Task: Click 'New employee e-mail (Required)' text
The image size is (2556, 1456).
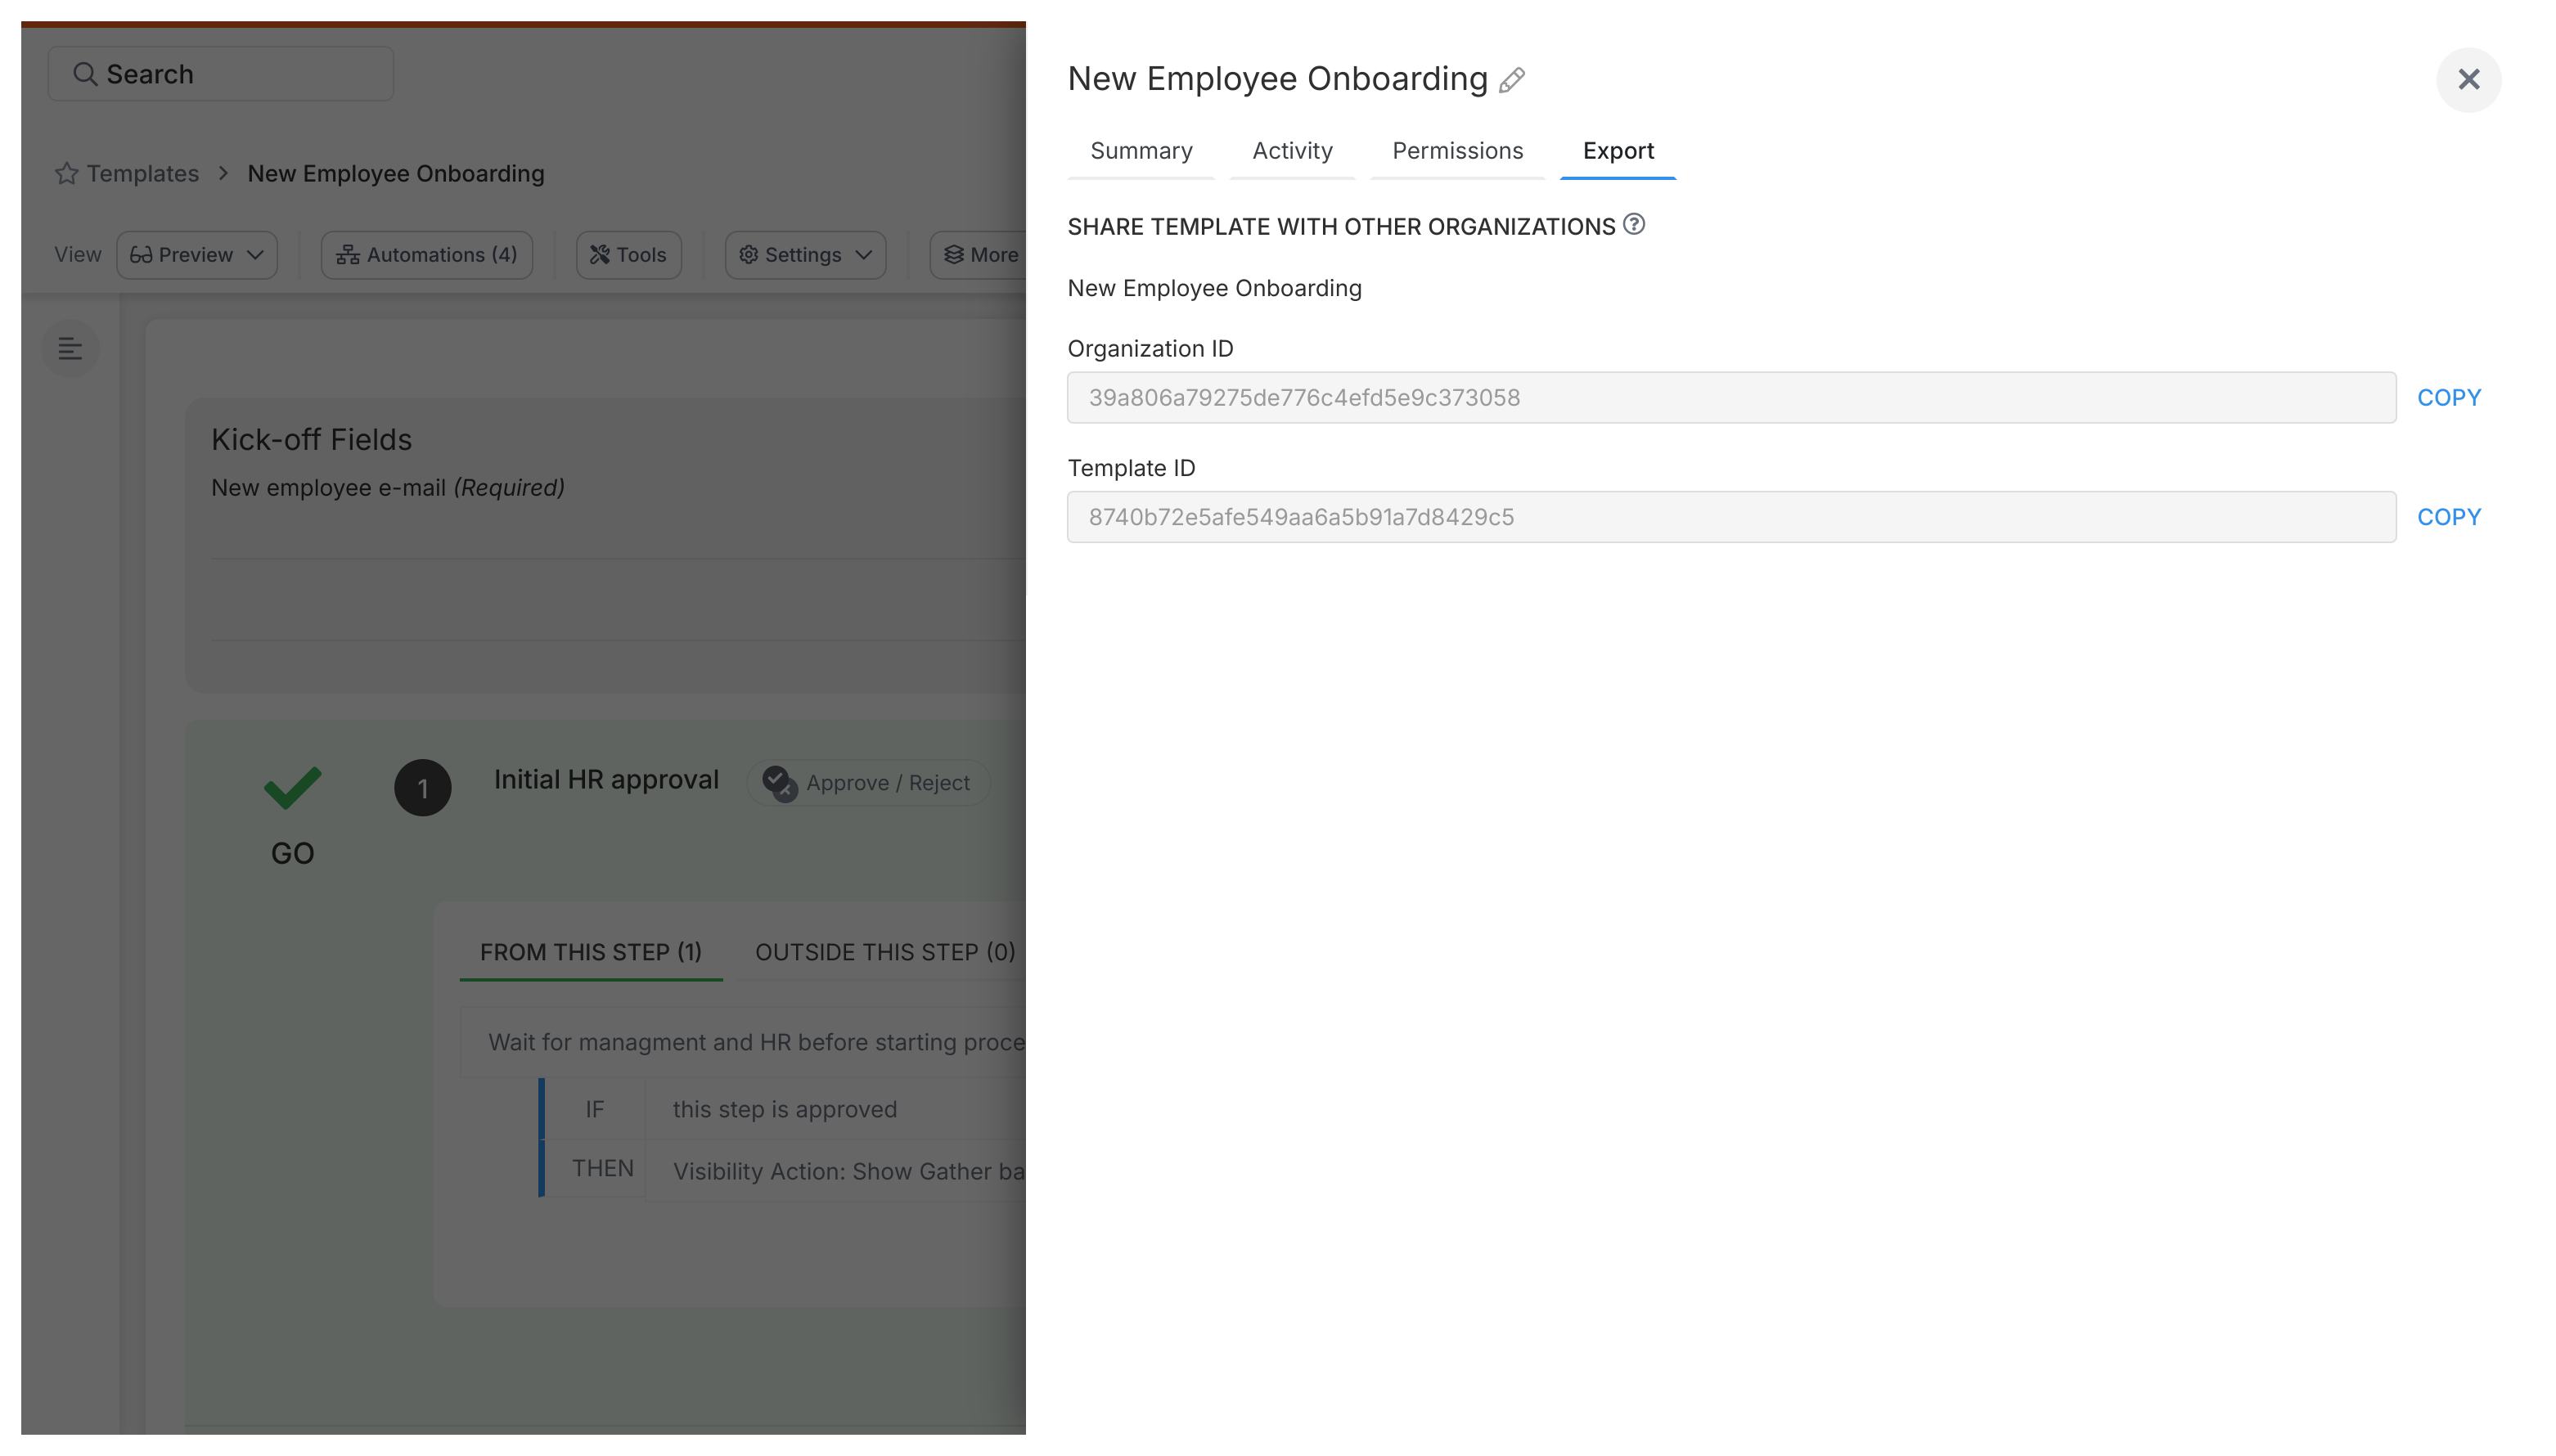Action: pos(388,488)
